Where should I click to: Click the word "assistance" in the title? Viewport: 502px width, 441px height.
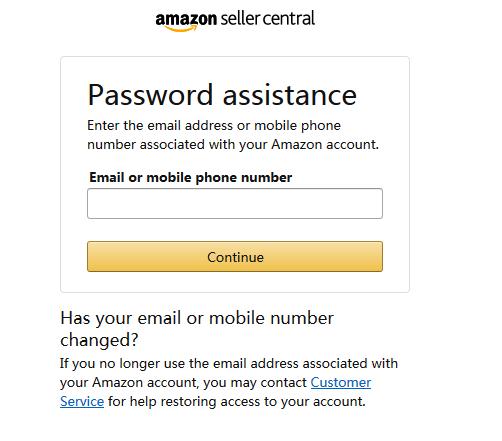pos(290,95)
